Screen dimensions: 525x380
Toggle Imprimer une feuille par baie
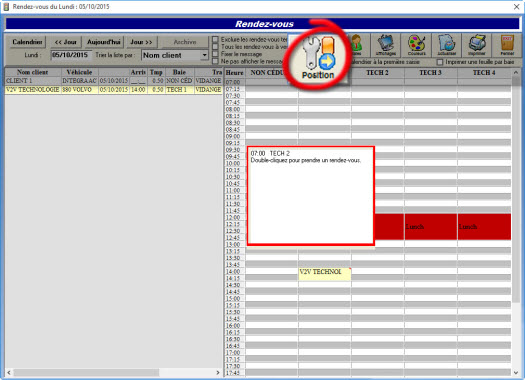click(440, 62)
